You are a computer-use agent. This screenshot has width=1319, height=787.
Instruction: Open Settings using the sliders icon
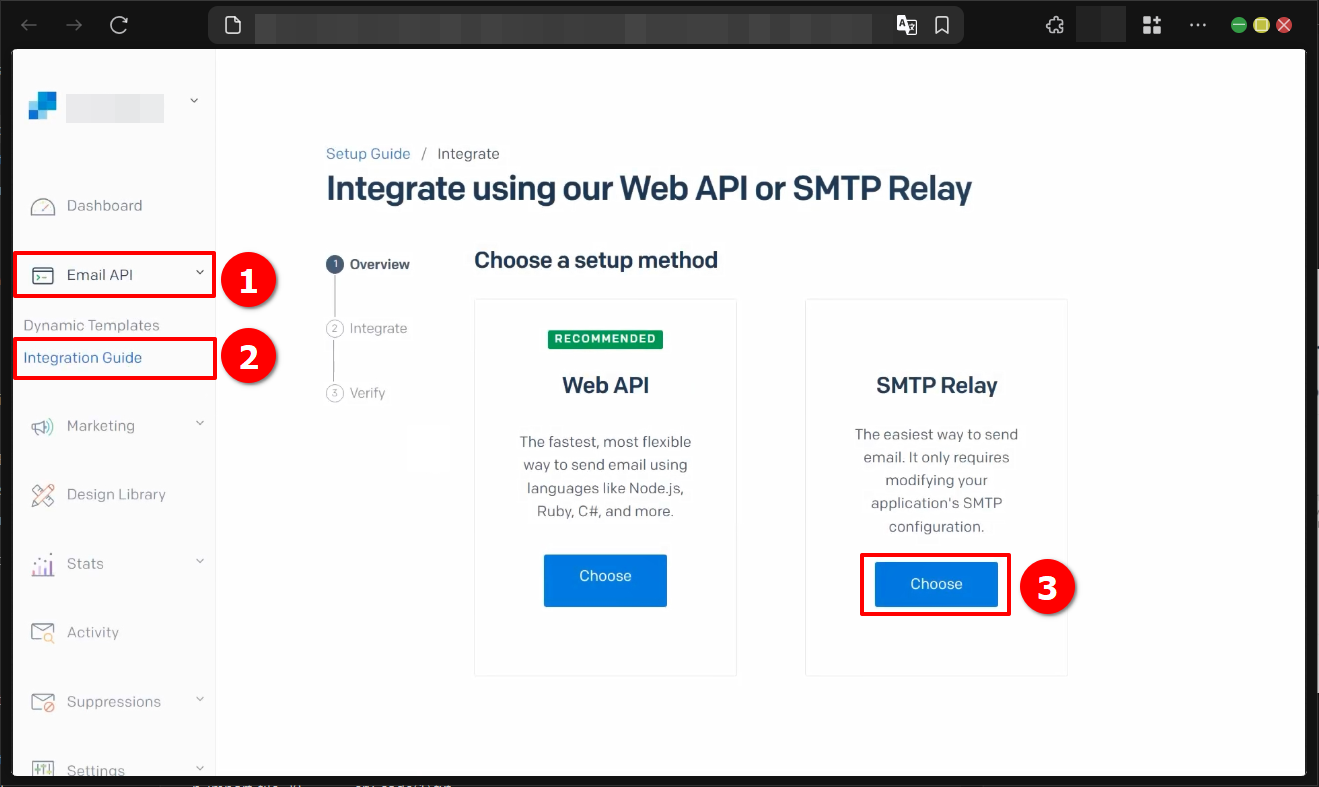click(x=42, y=767)
